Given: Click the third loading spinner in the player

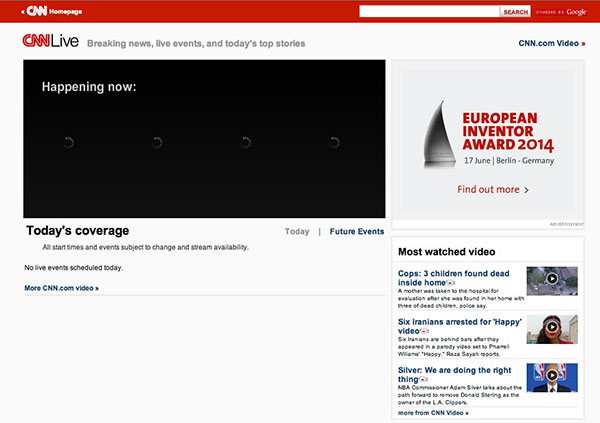Looking at the screenshot, I should tap(246, 142).
